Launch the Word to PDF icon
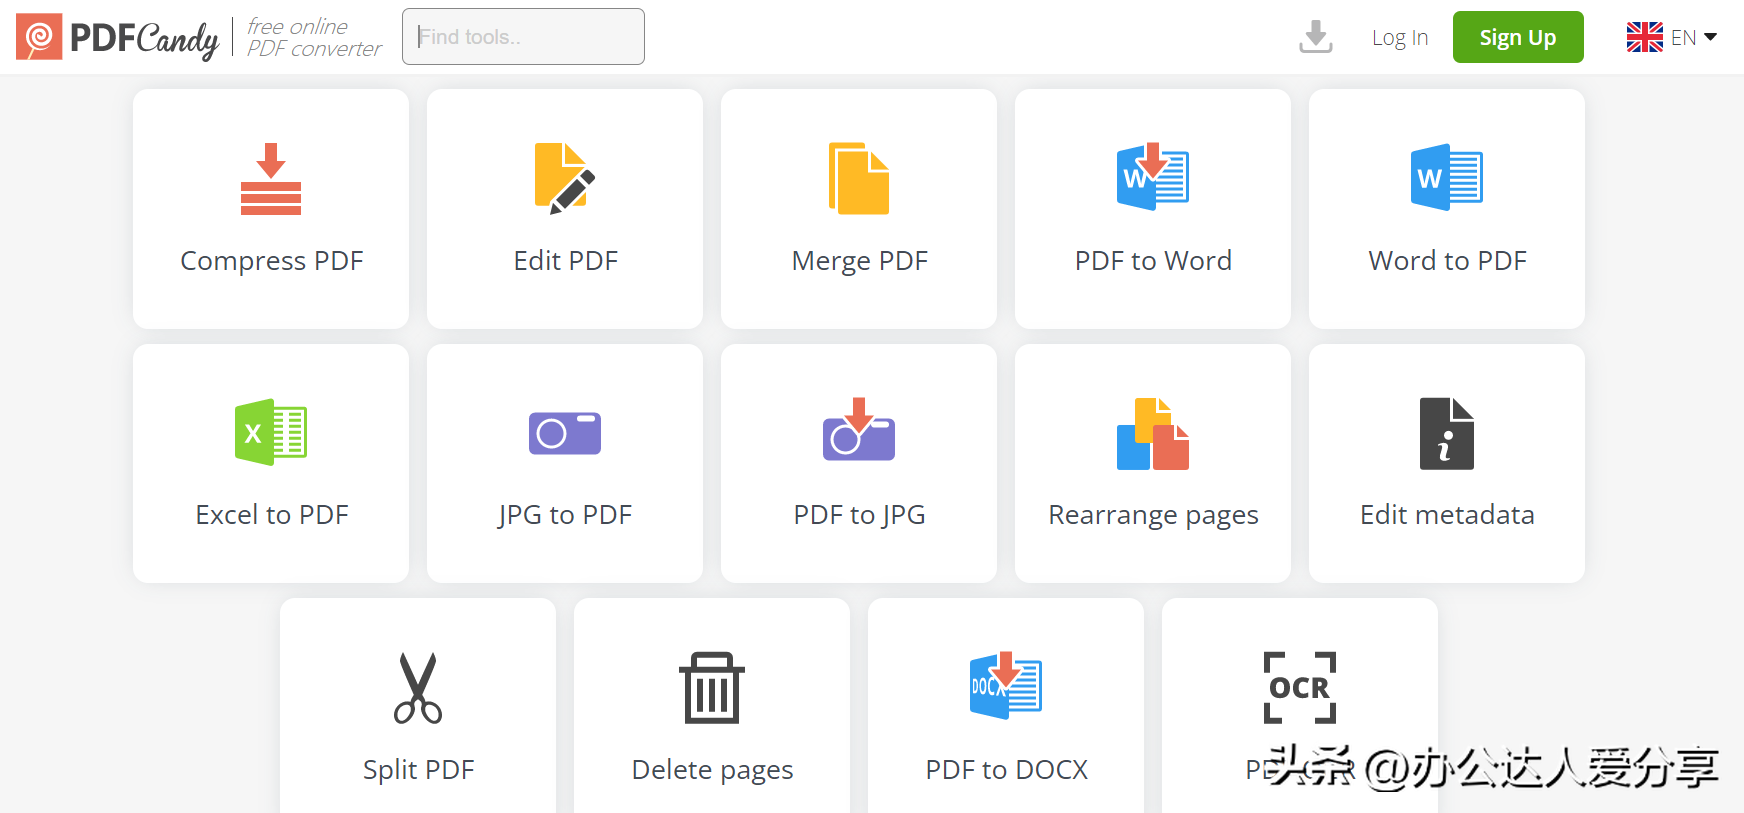 pos(1447,178)
